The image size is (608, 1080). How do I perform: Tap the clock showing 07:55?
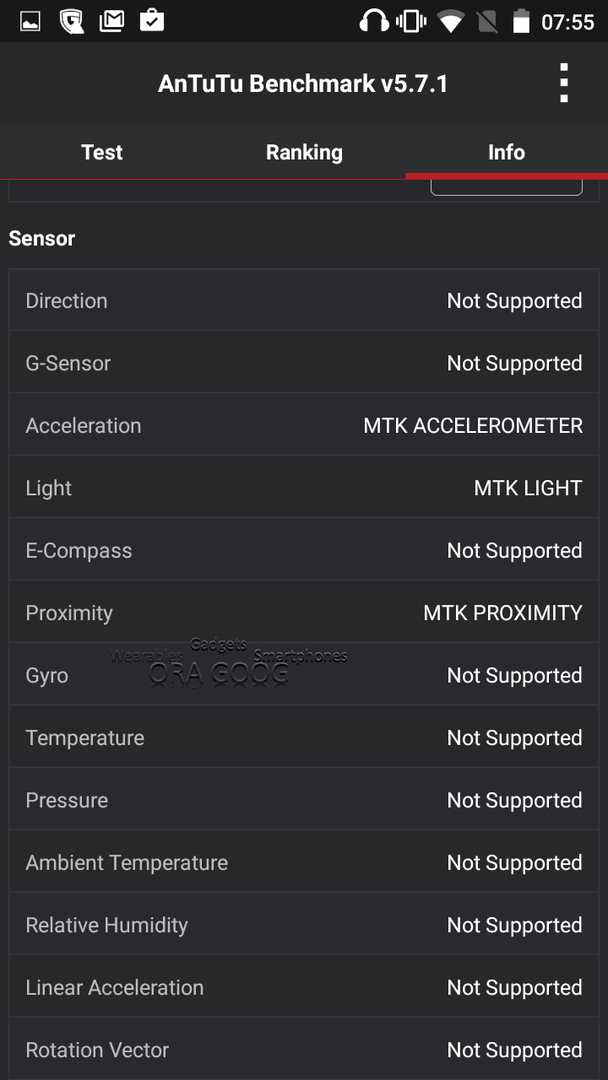click(567, 22)
